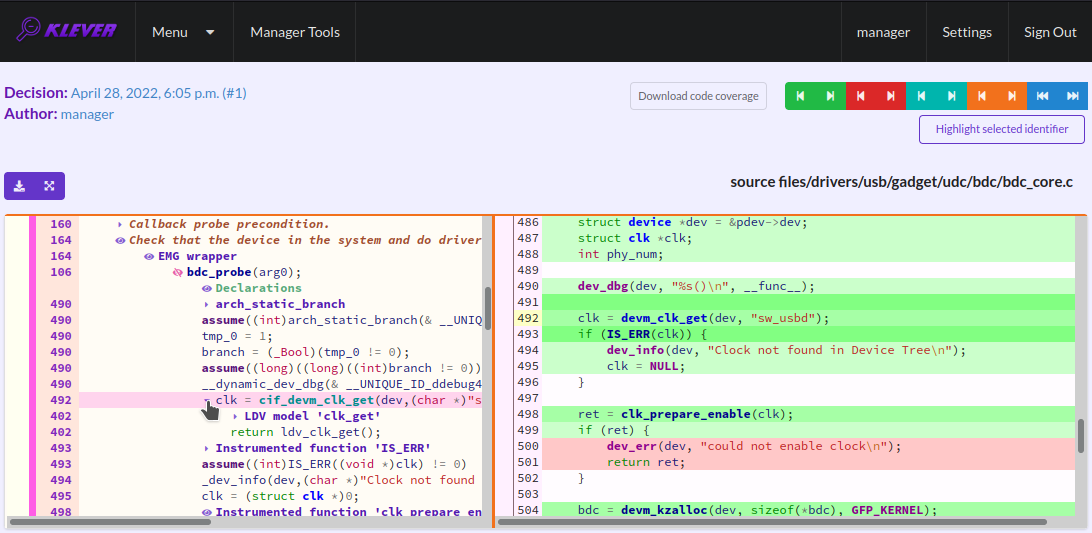The width and height of the screenshot is (1092, 533).
Task: Click 'return ldv_clk_get();' trace line
Action: coord(306,433)
